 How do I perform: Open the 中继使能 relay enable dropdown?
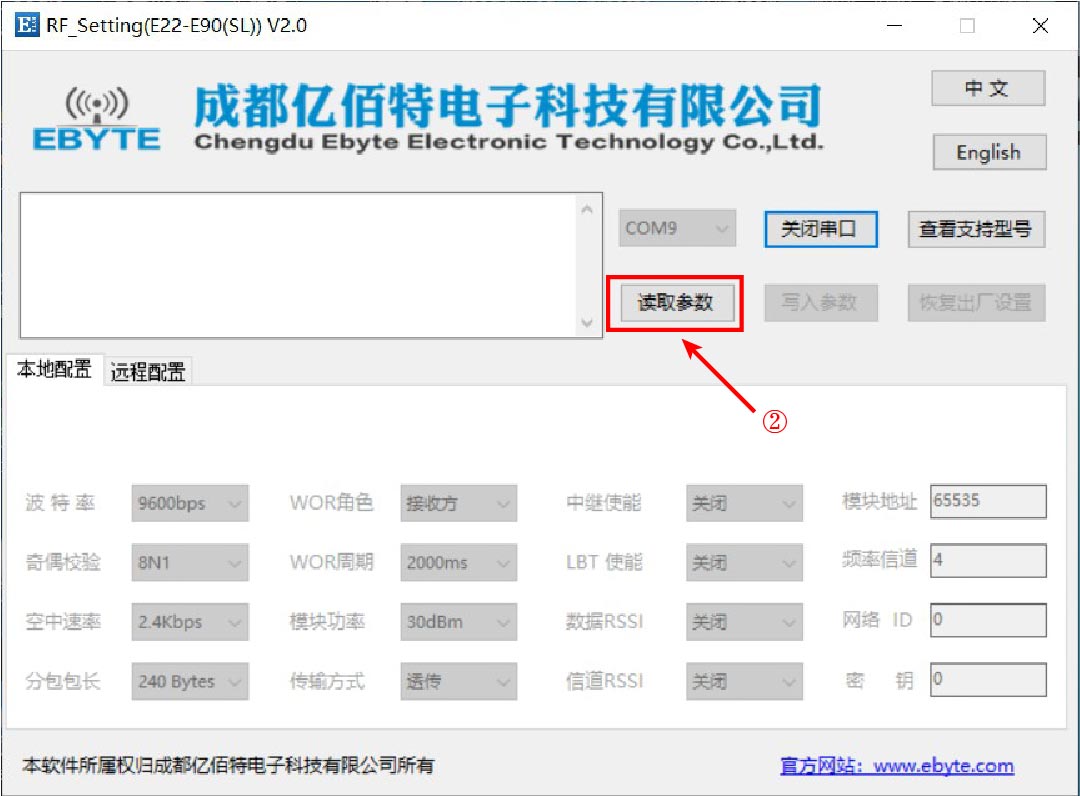click(x=745, y=503)
